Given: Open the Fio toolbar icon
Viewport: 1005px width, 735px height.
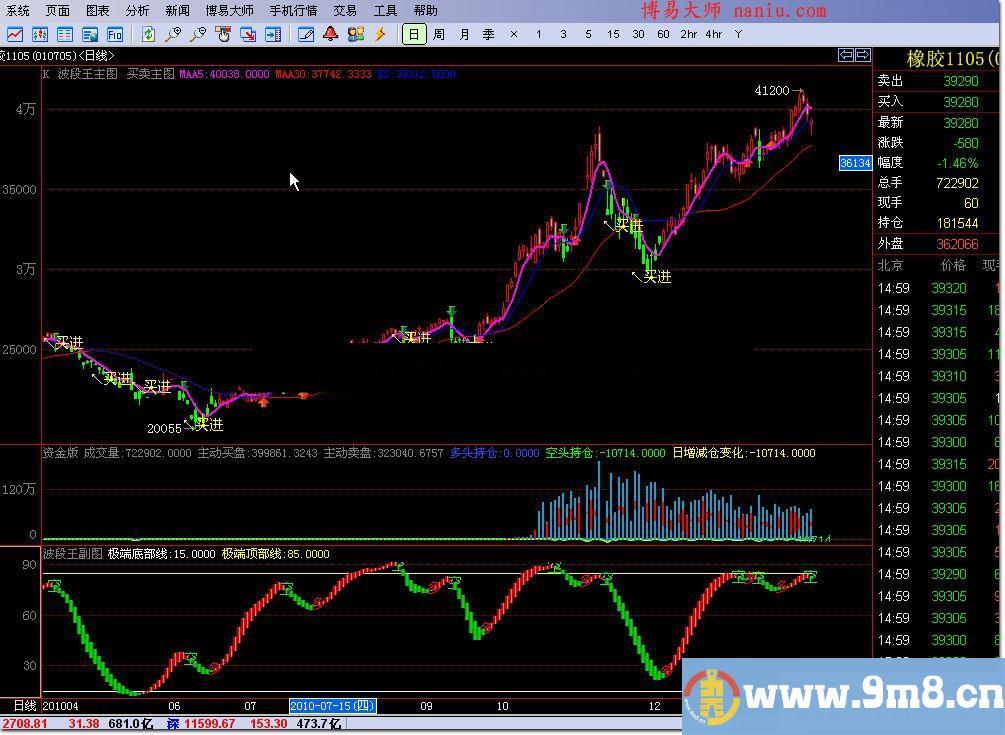Looking at the screenshot, I should [115, 34].
